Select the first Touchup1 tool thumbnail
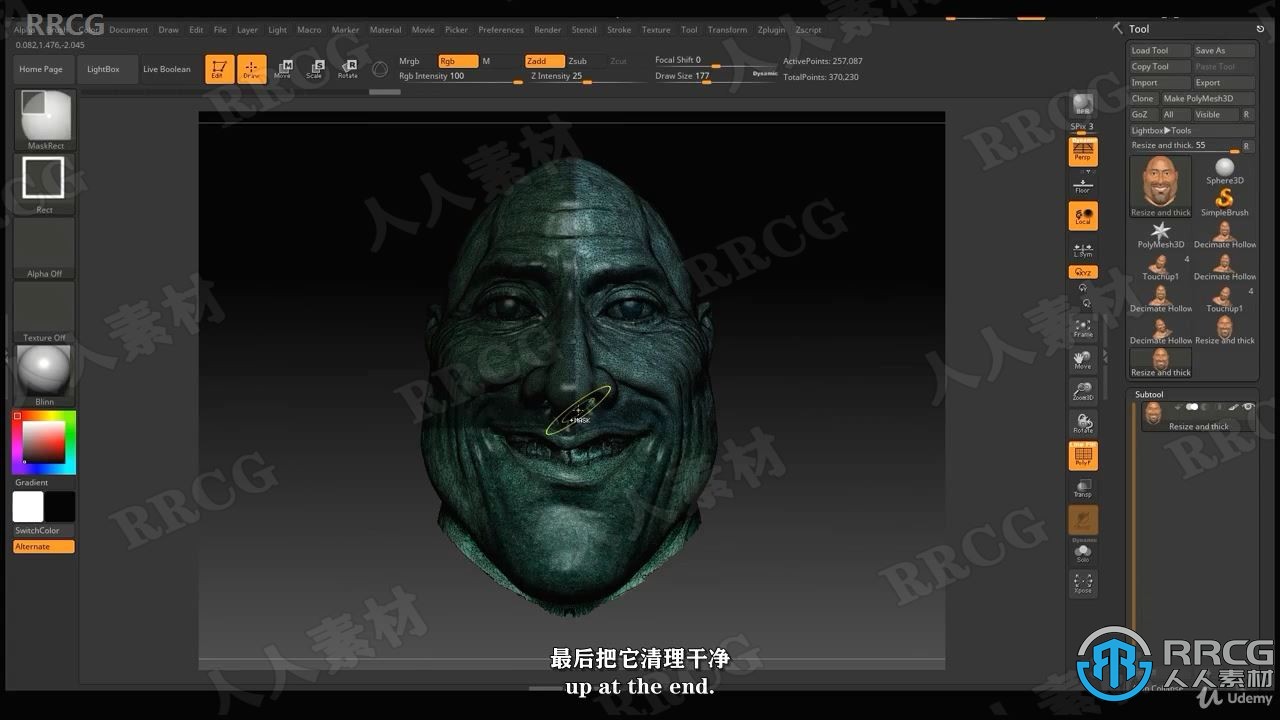This screenshot has height=720, width=1280. (x=1160, y=267)
